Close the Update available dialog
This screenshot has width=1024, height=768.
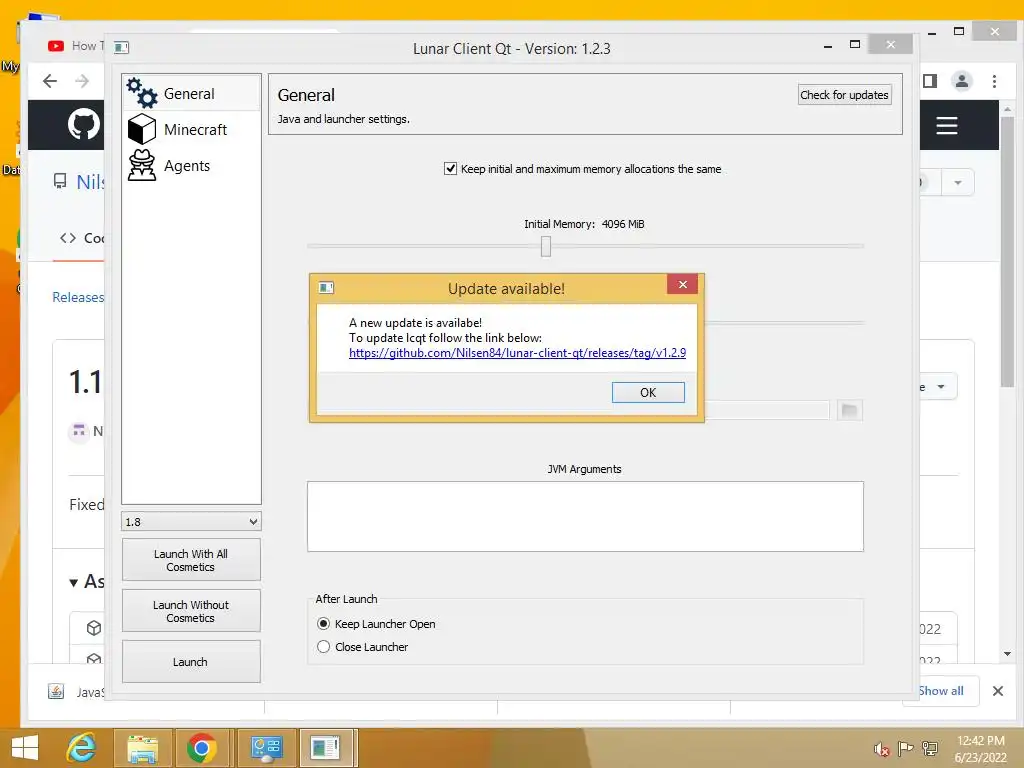tap(682, 284)
